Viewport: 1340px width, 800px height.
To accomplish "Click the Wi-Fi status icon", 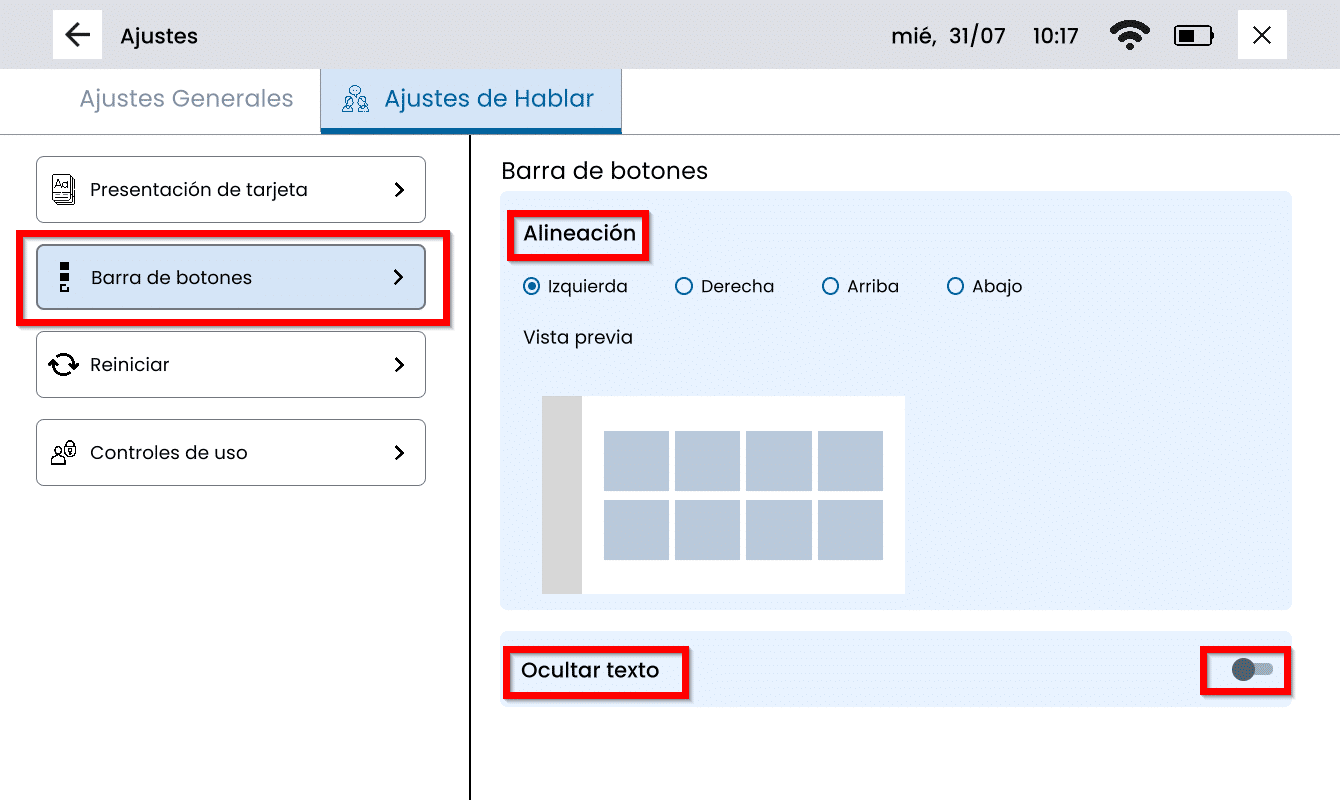I will tap(1129, 36).
